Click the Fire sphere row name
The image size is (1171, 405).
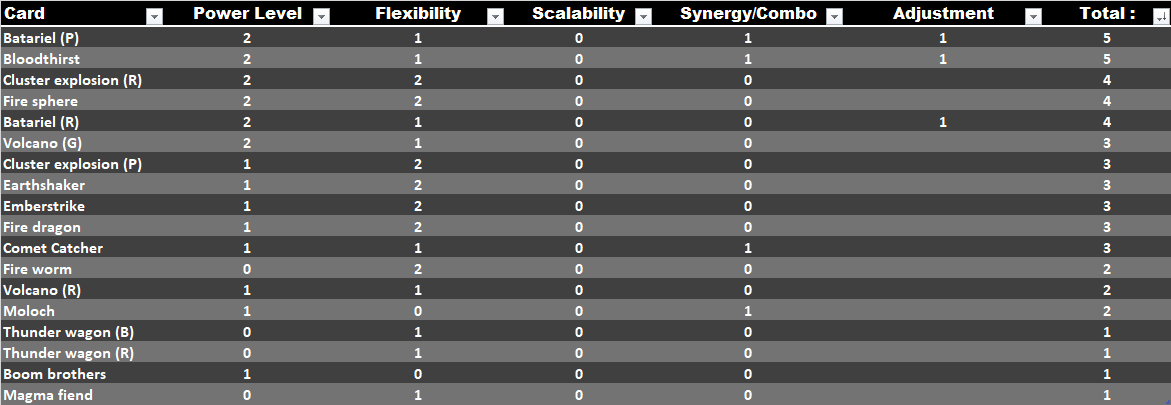(x=40, y=101)
